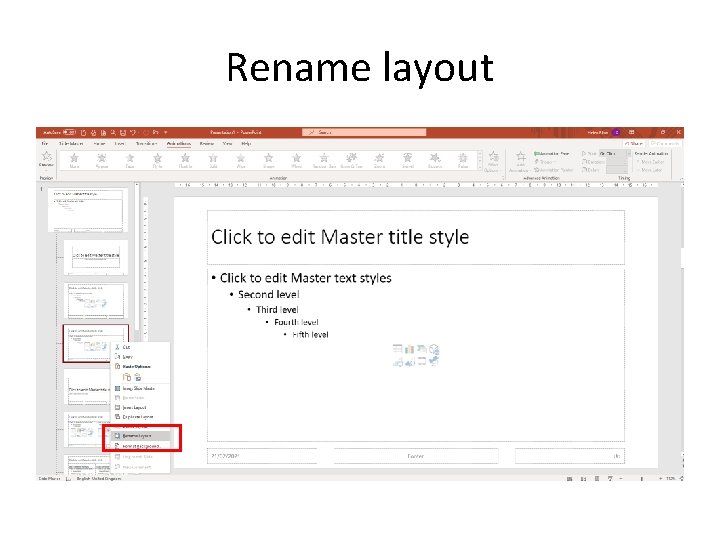Click the Share button
Image resolution: width=720 pixels, height=540 pixels.
(634, 144)
